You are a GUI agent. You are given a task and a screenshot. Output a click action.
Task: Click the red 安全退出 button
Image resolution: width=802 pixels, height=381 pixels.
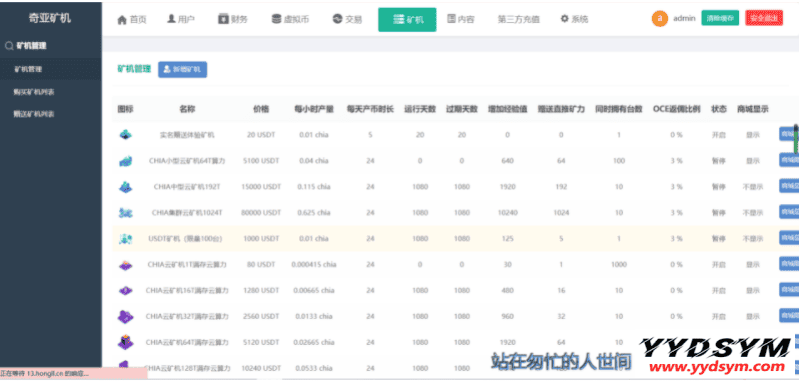point(764,18)
